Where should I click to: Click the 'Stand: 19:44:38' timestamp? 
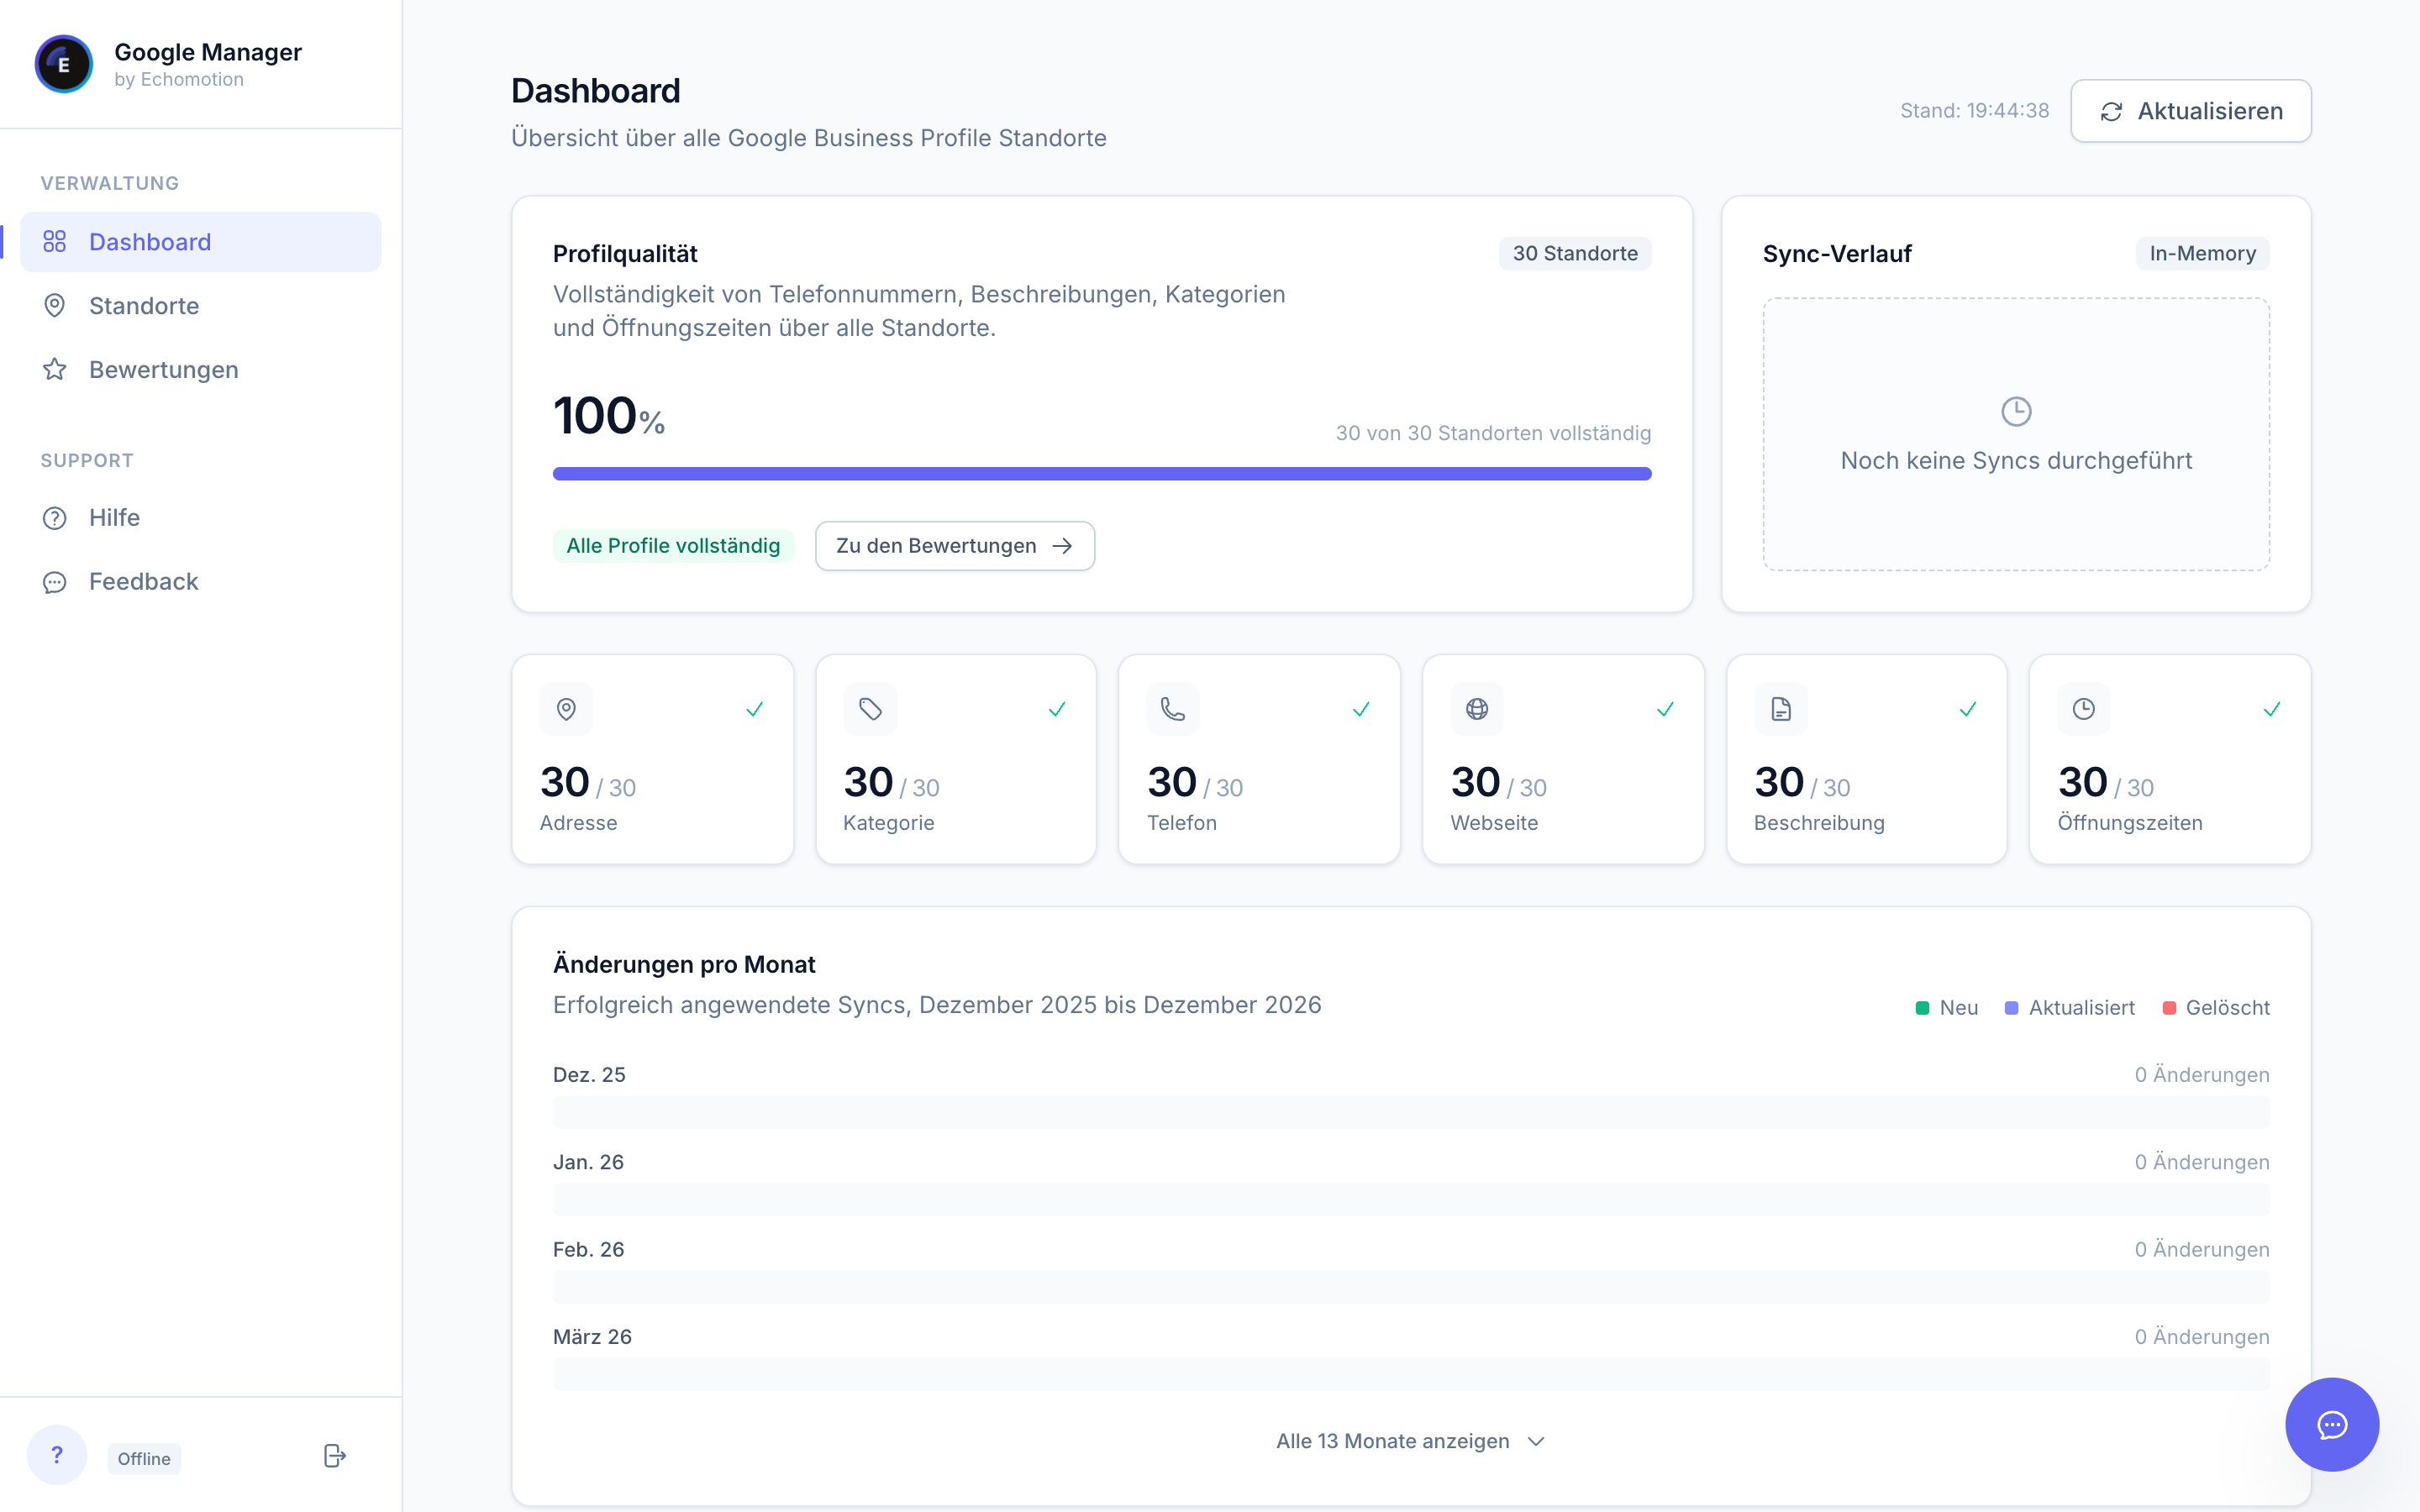coord(1974,111)
